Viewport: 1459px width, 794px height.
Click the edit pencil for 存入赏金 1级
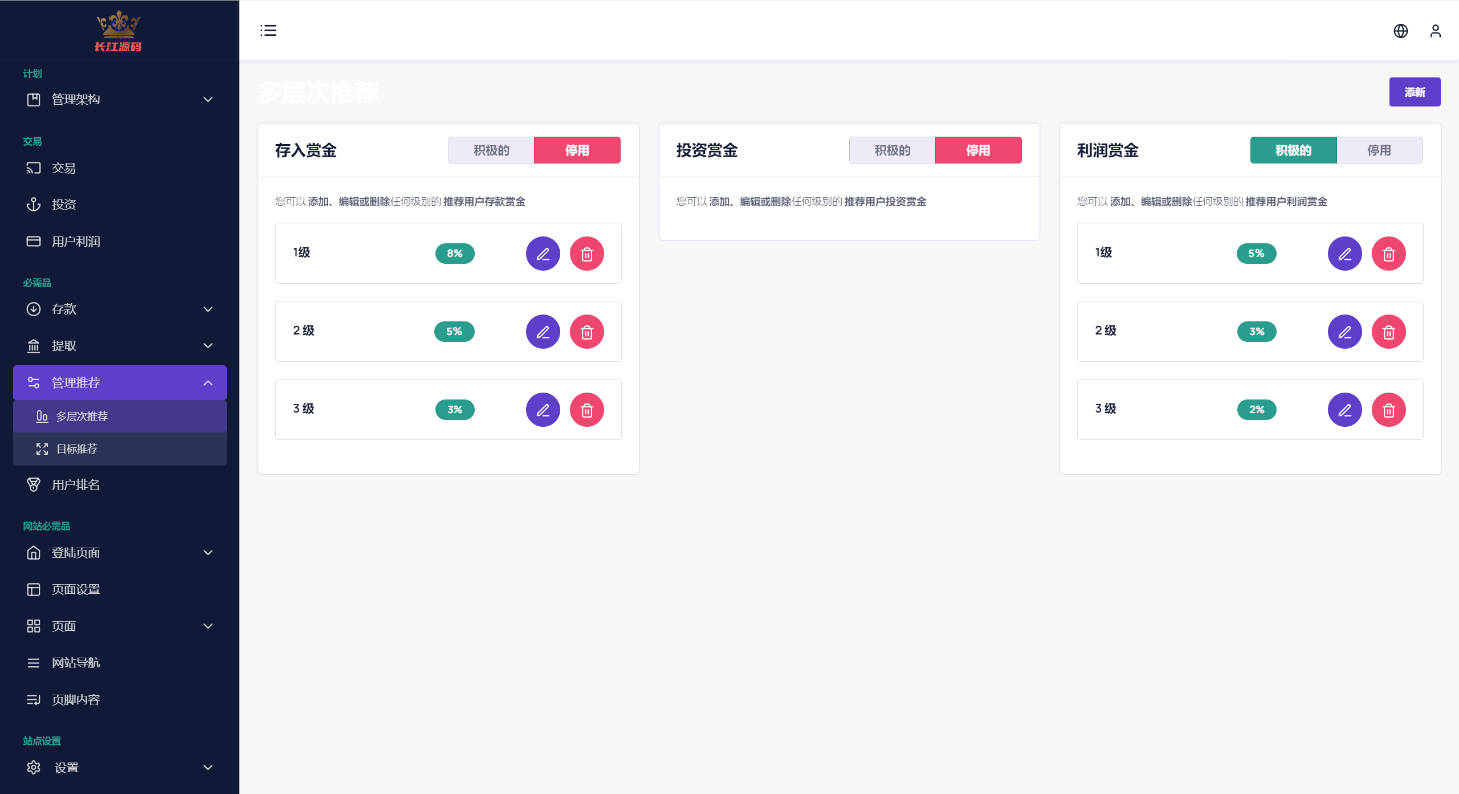point(543,254)
